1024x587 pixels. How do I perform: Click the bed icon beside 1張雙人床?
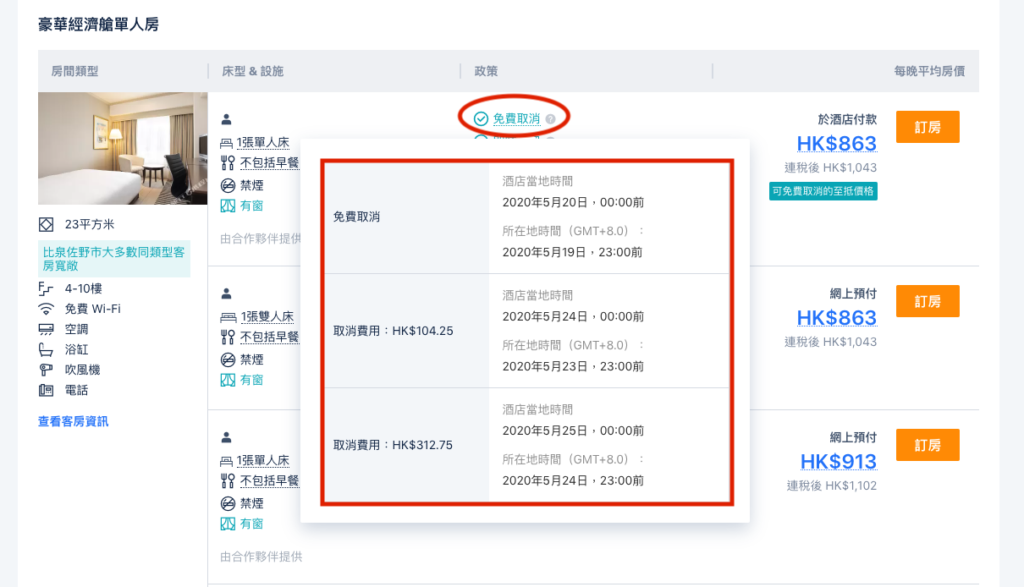click(x=228, y=317)
